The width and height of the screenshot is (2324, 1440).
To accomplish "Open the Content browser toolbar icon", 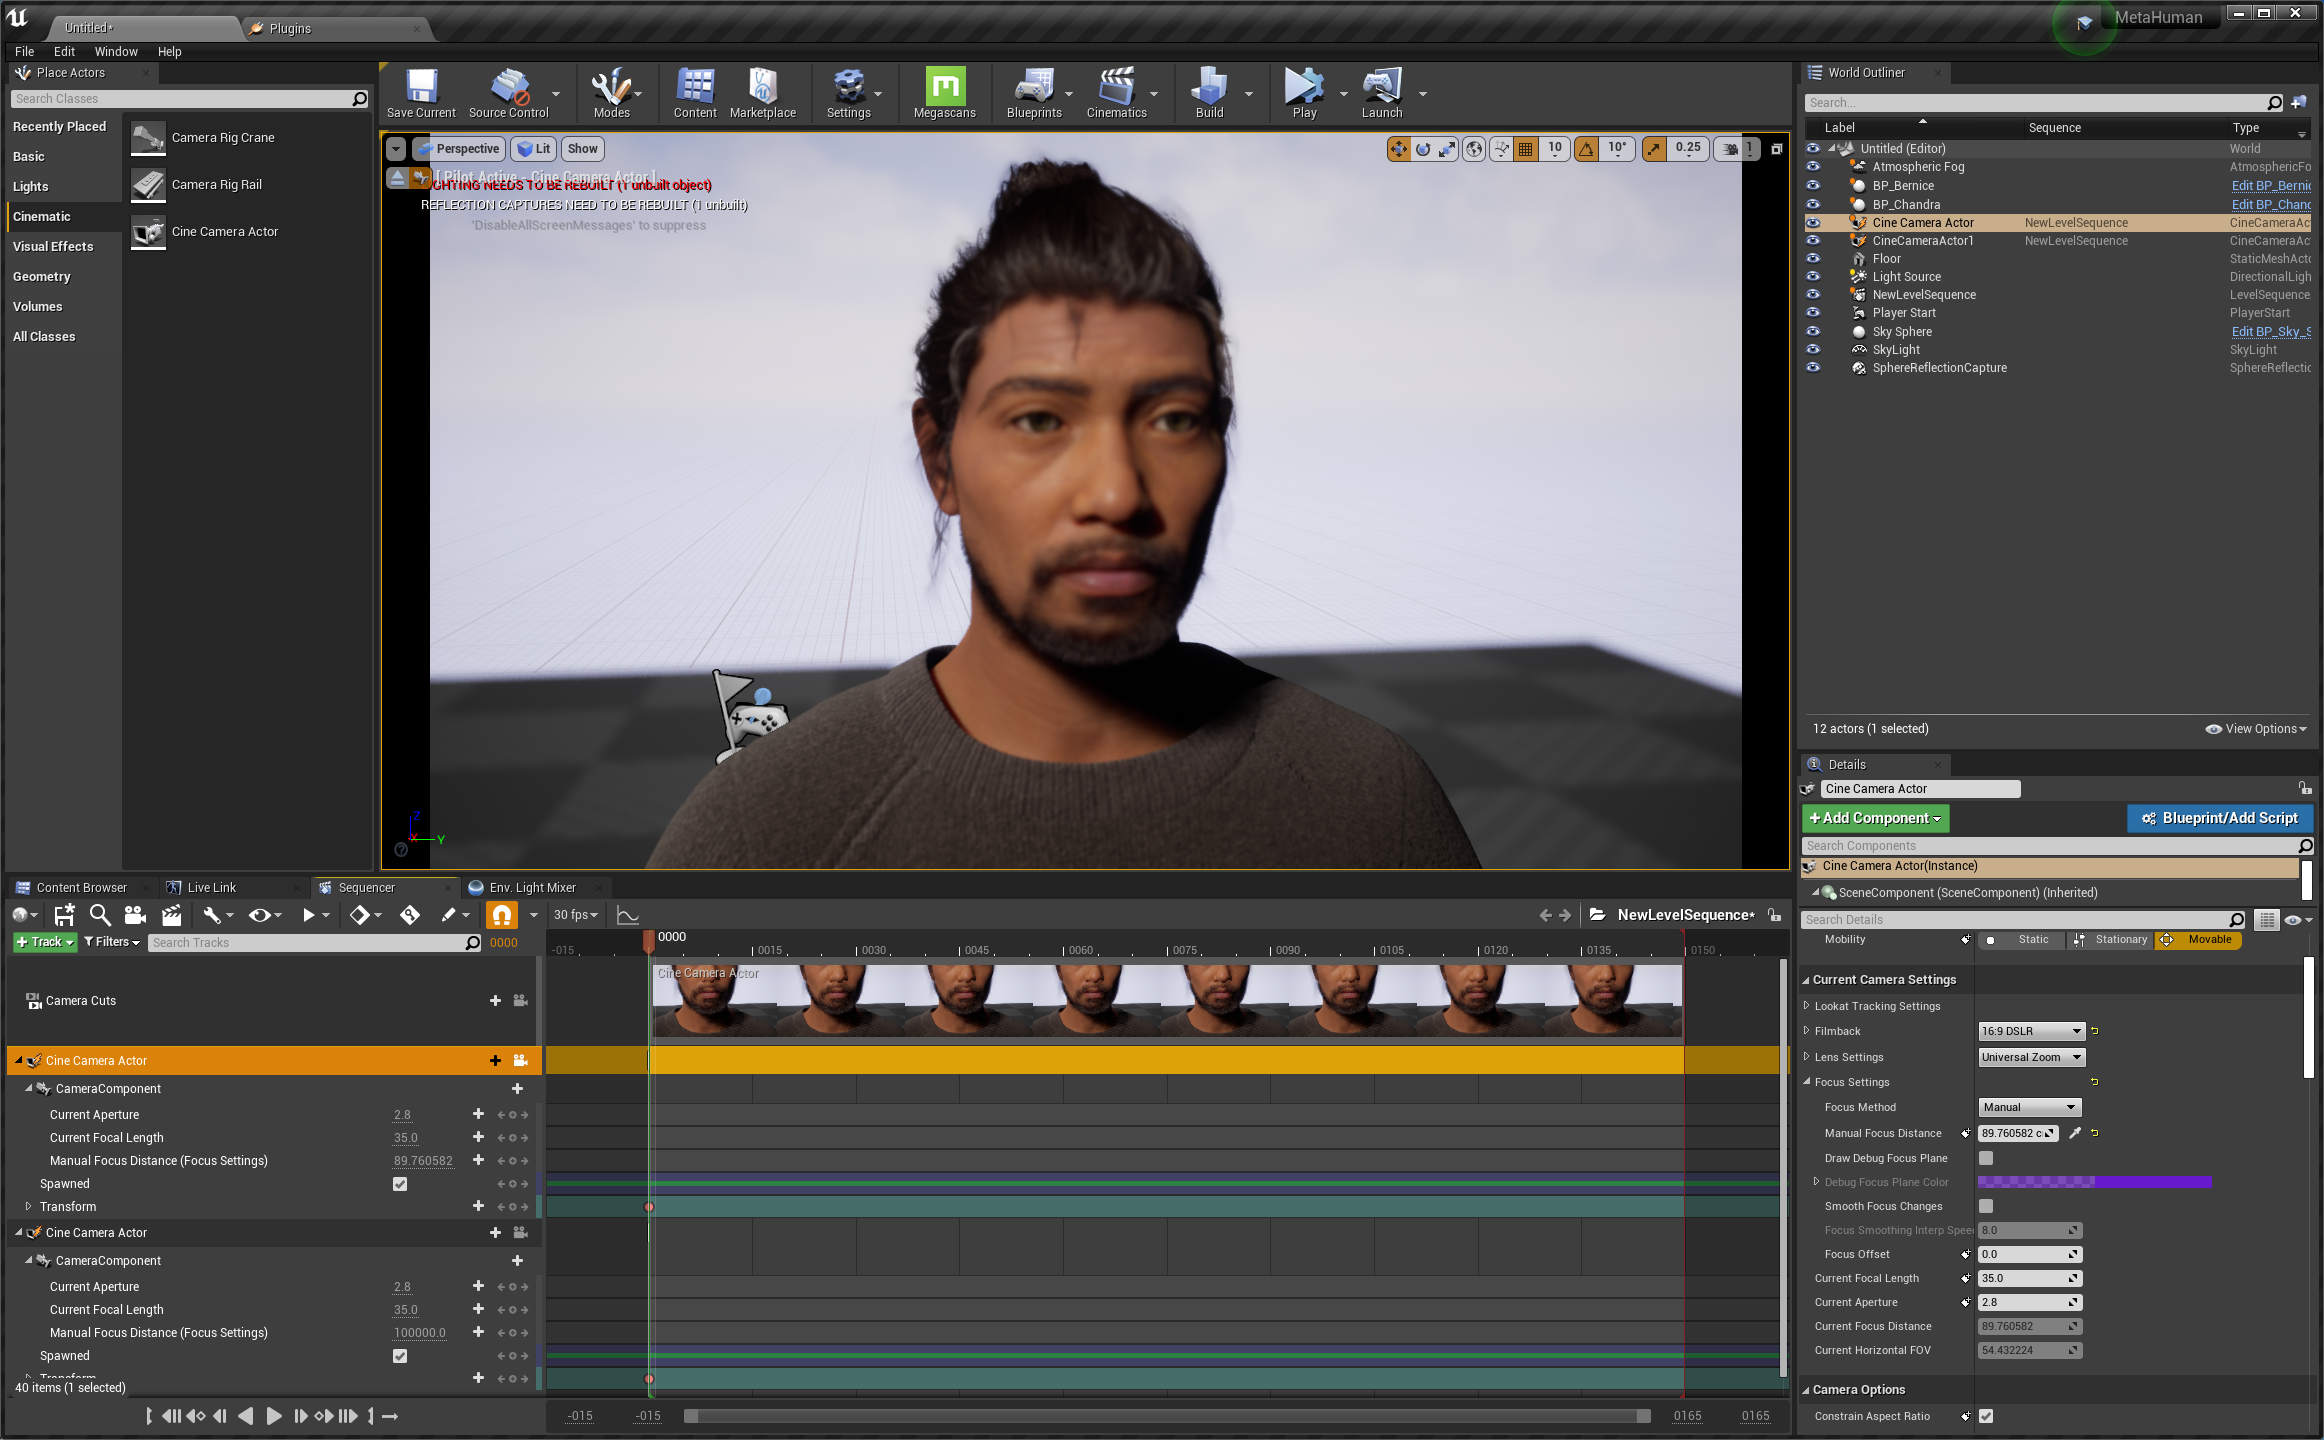I will [694, 88].
